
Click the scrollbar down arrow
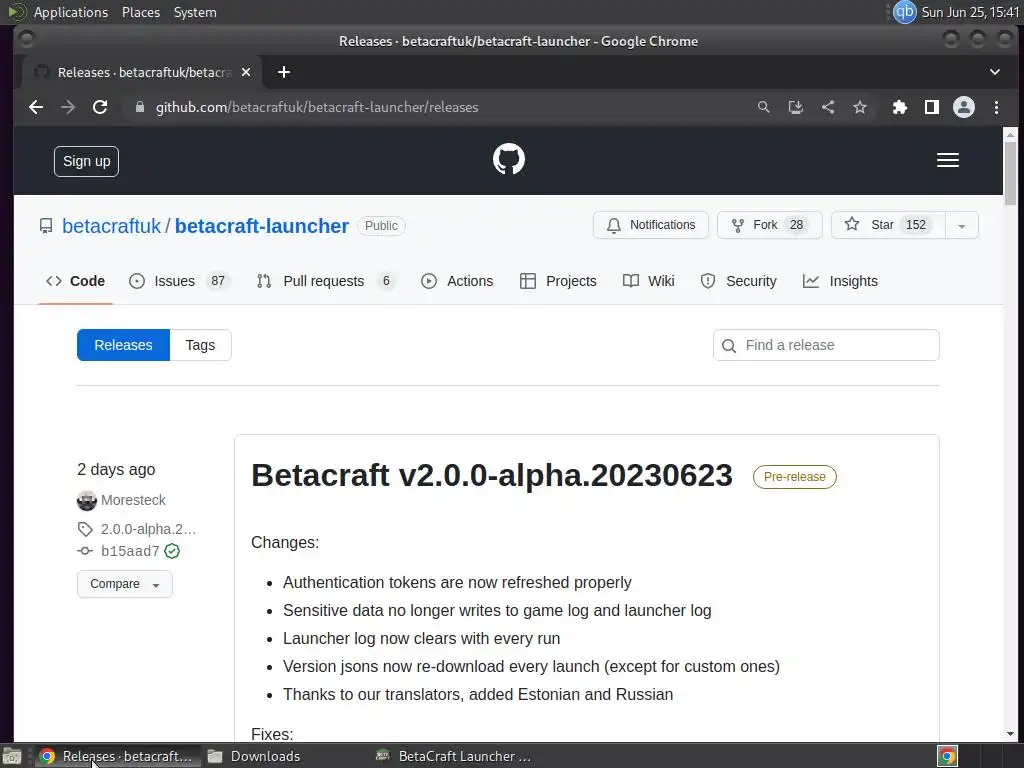[1010, 733]
